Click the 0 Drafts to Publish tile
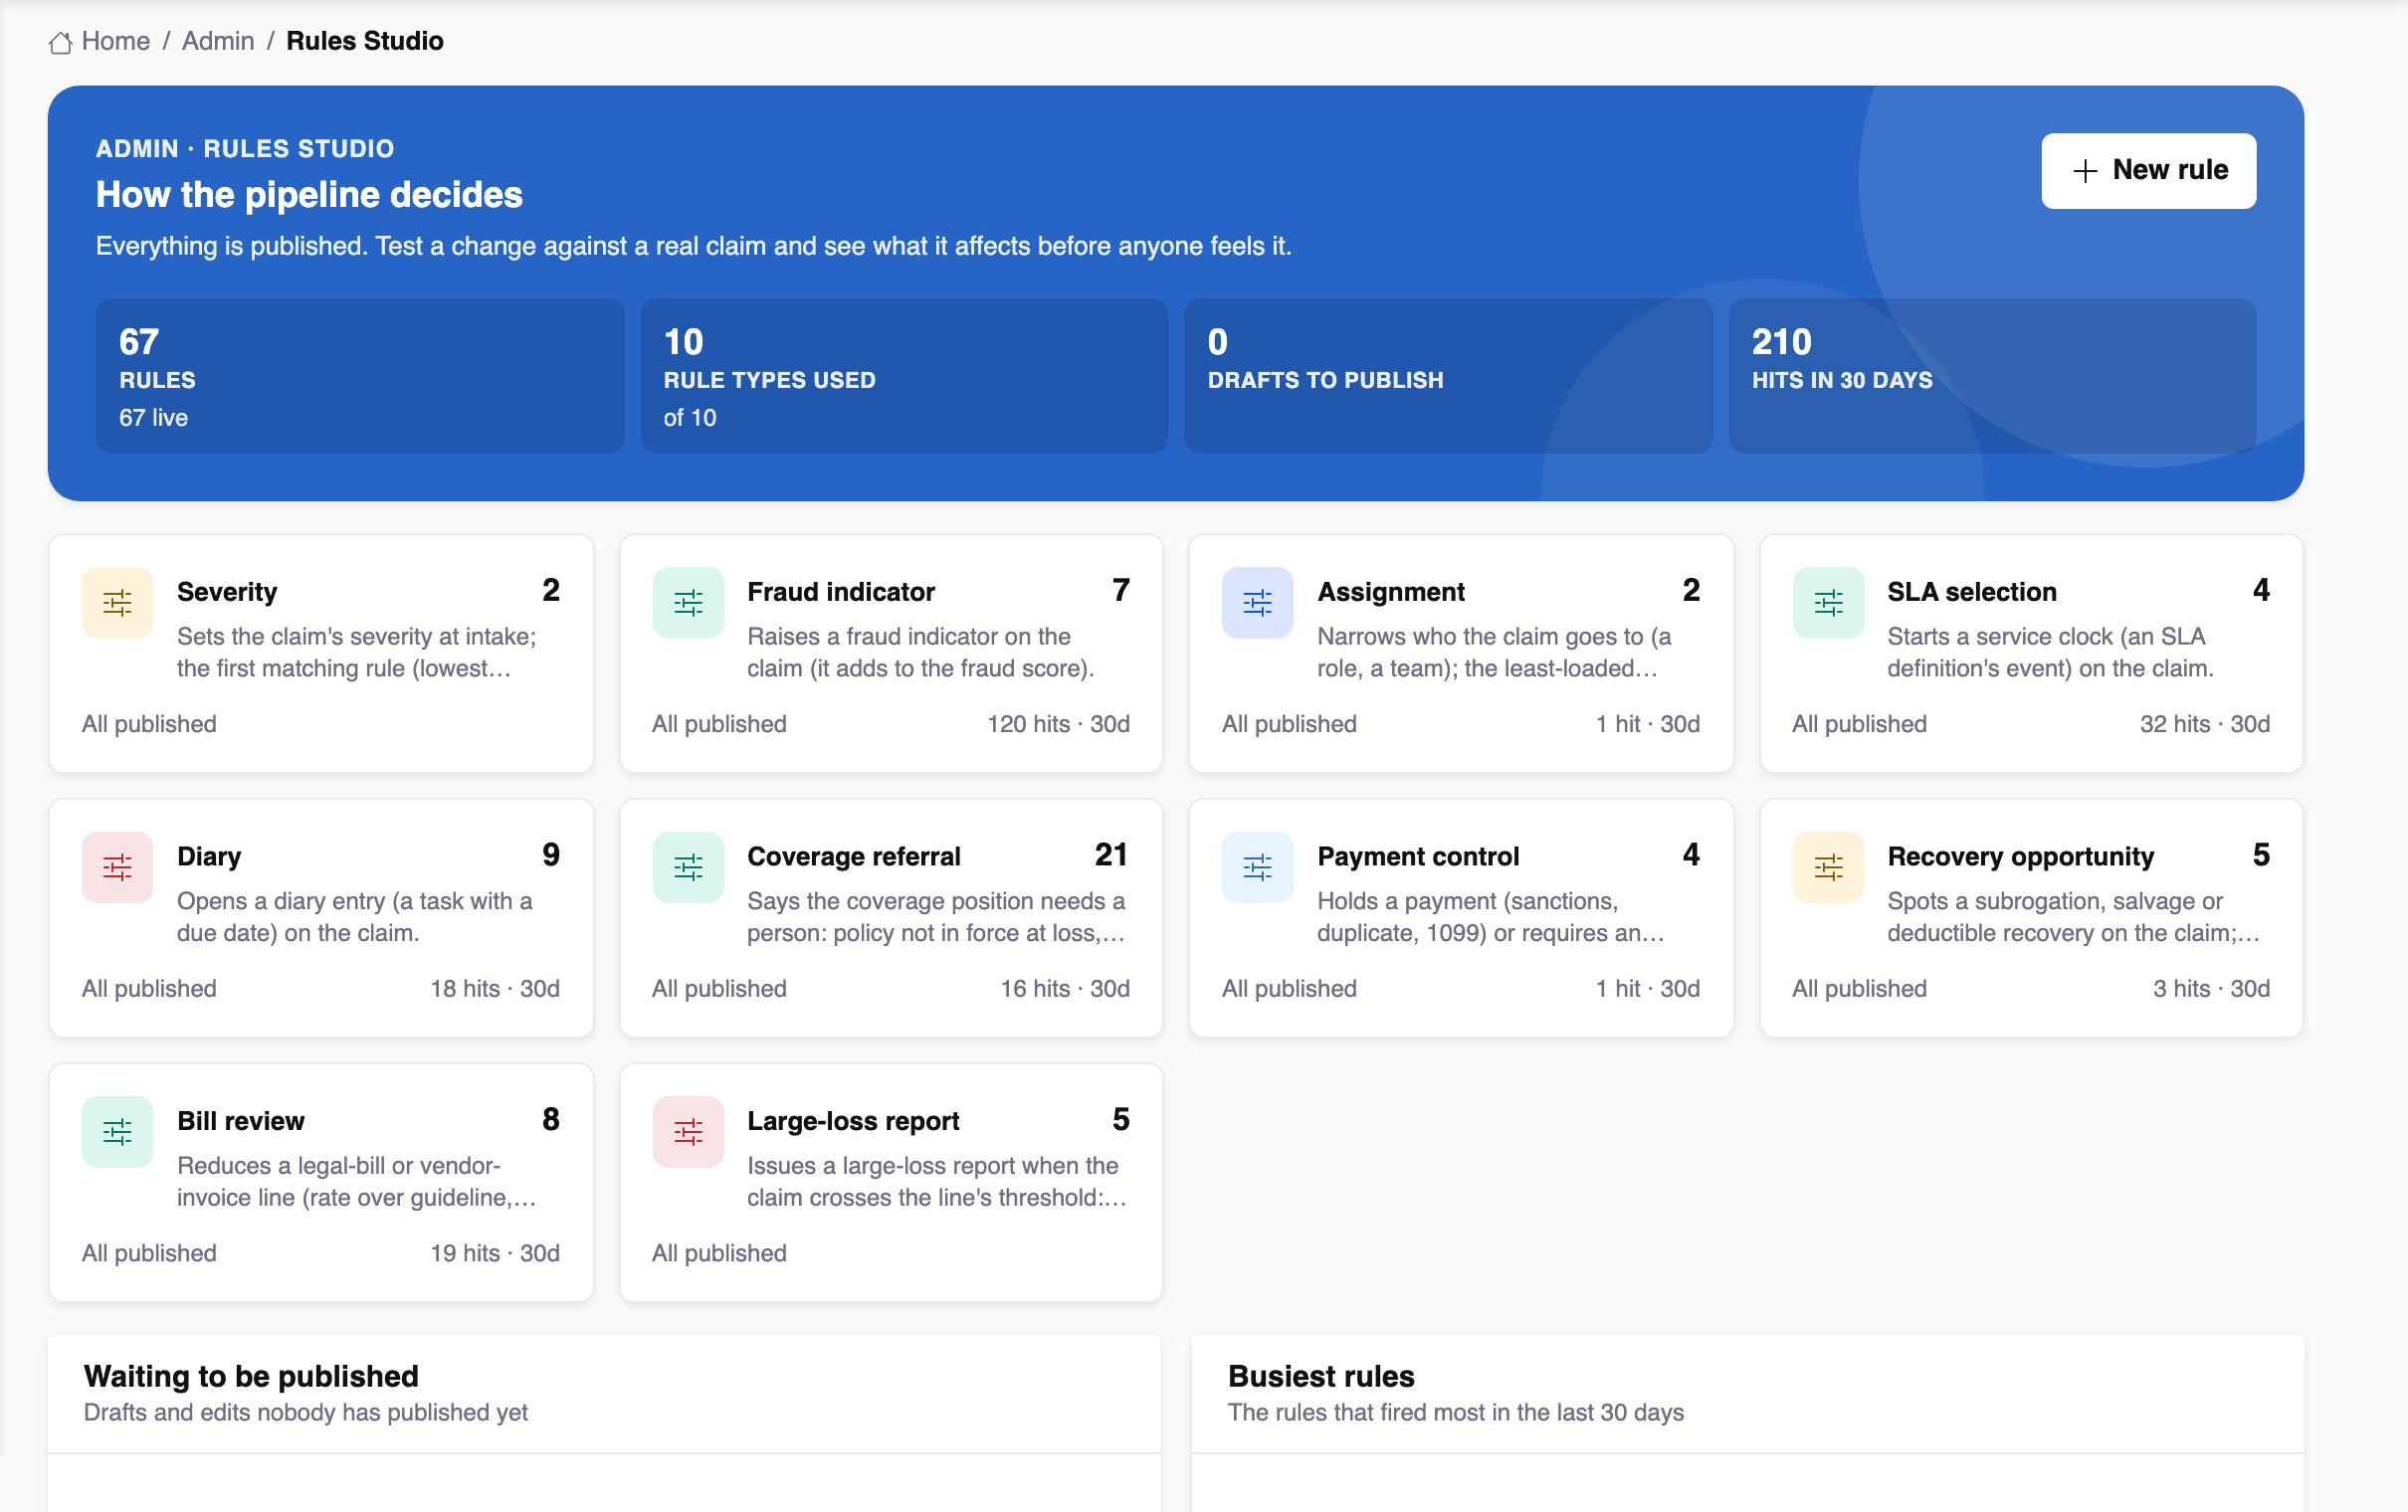The width and height of the screenshot is (2408, 1512). [x=1448, y=376]
